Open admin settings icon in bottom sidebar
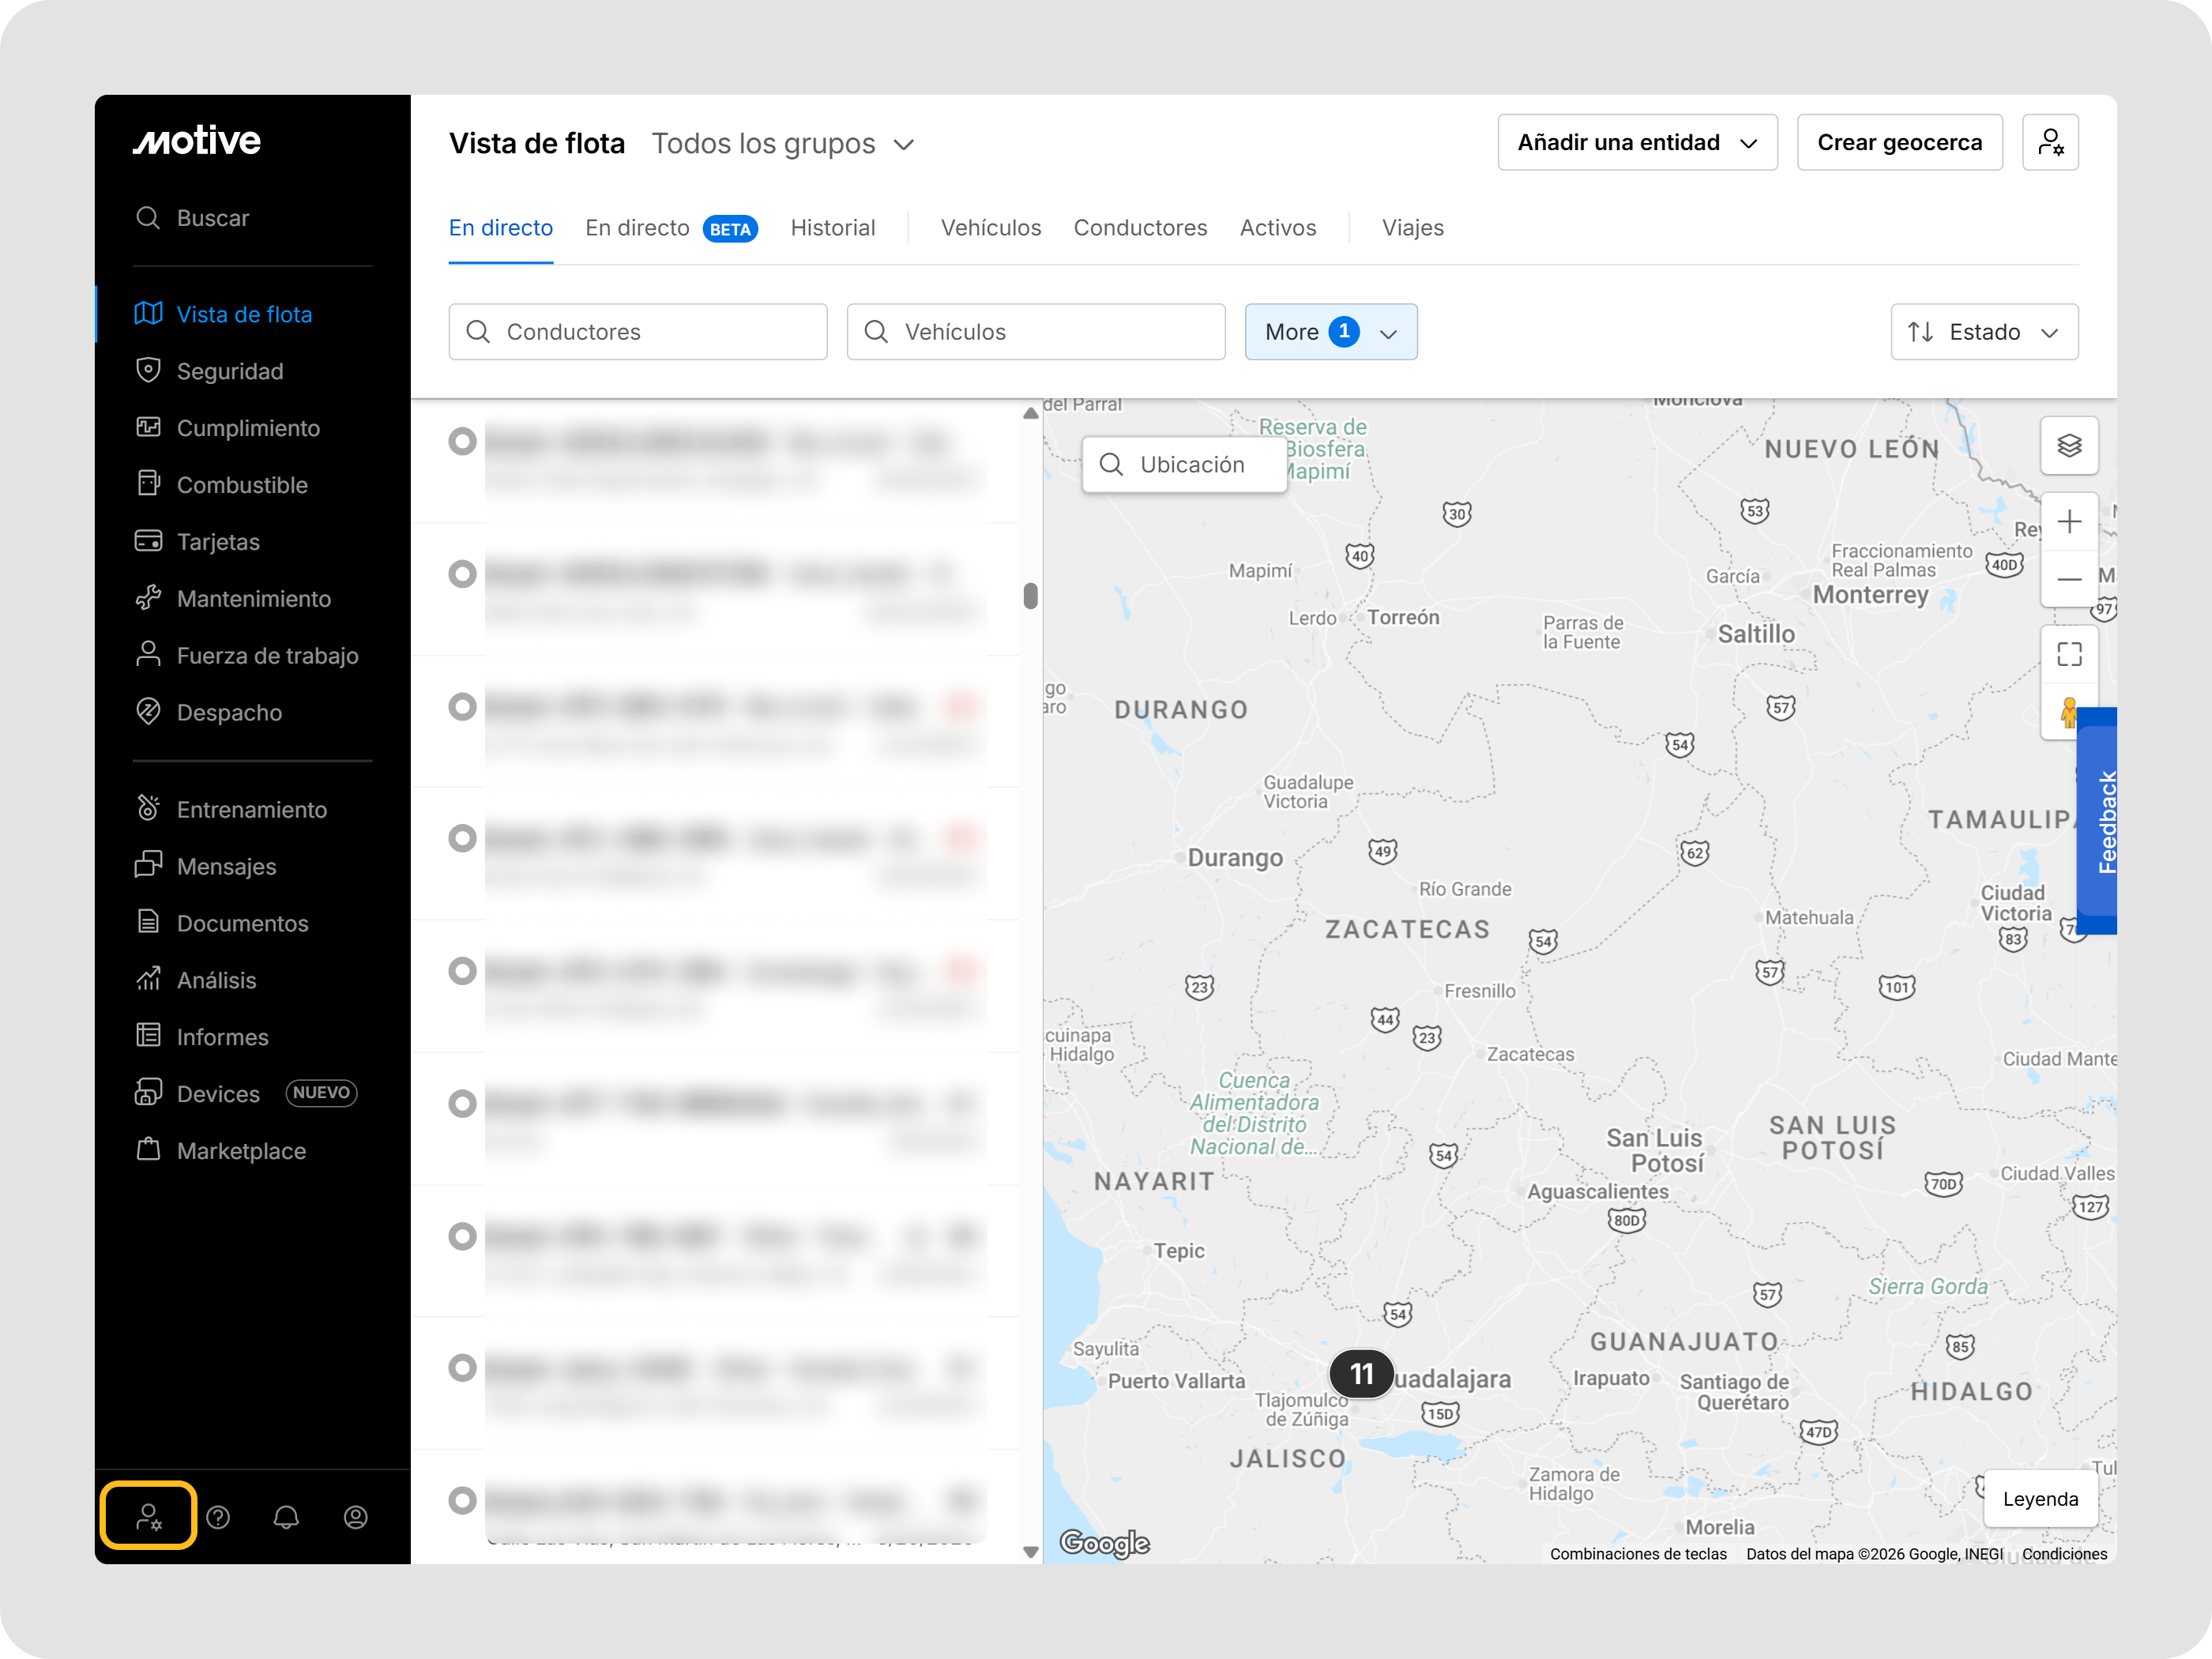 click(x=148, y=1516)
